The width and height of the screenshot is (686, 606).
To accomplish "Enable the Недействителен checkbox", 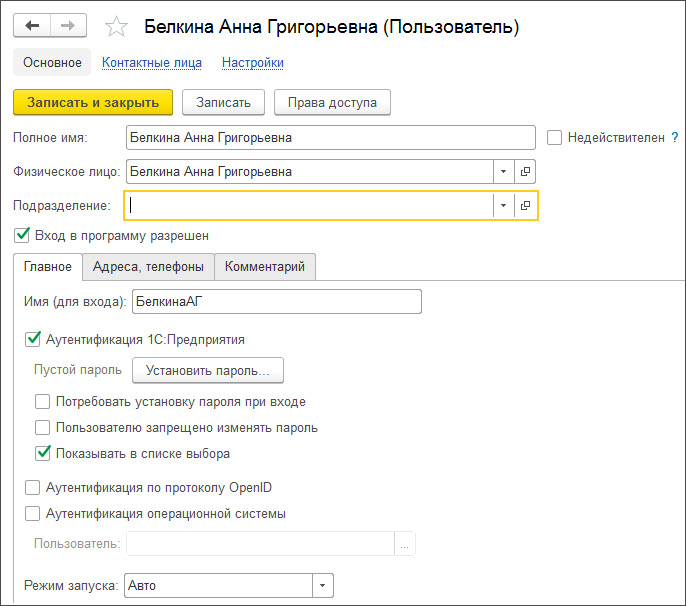I will pos(555,137).
